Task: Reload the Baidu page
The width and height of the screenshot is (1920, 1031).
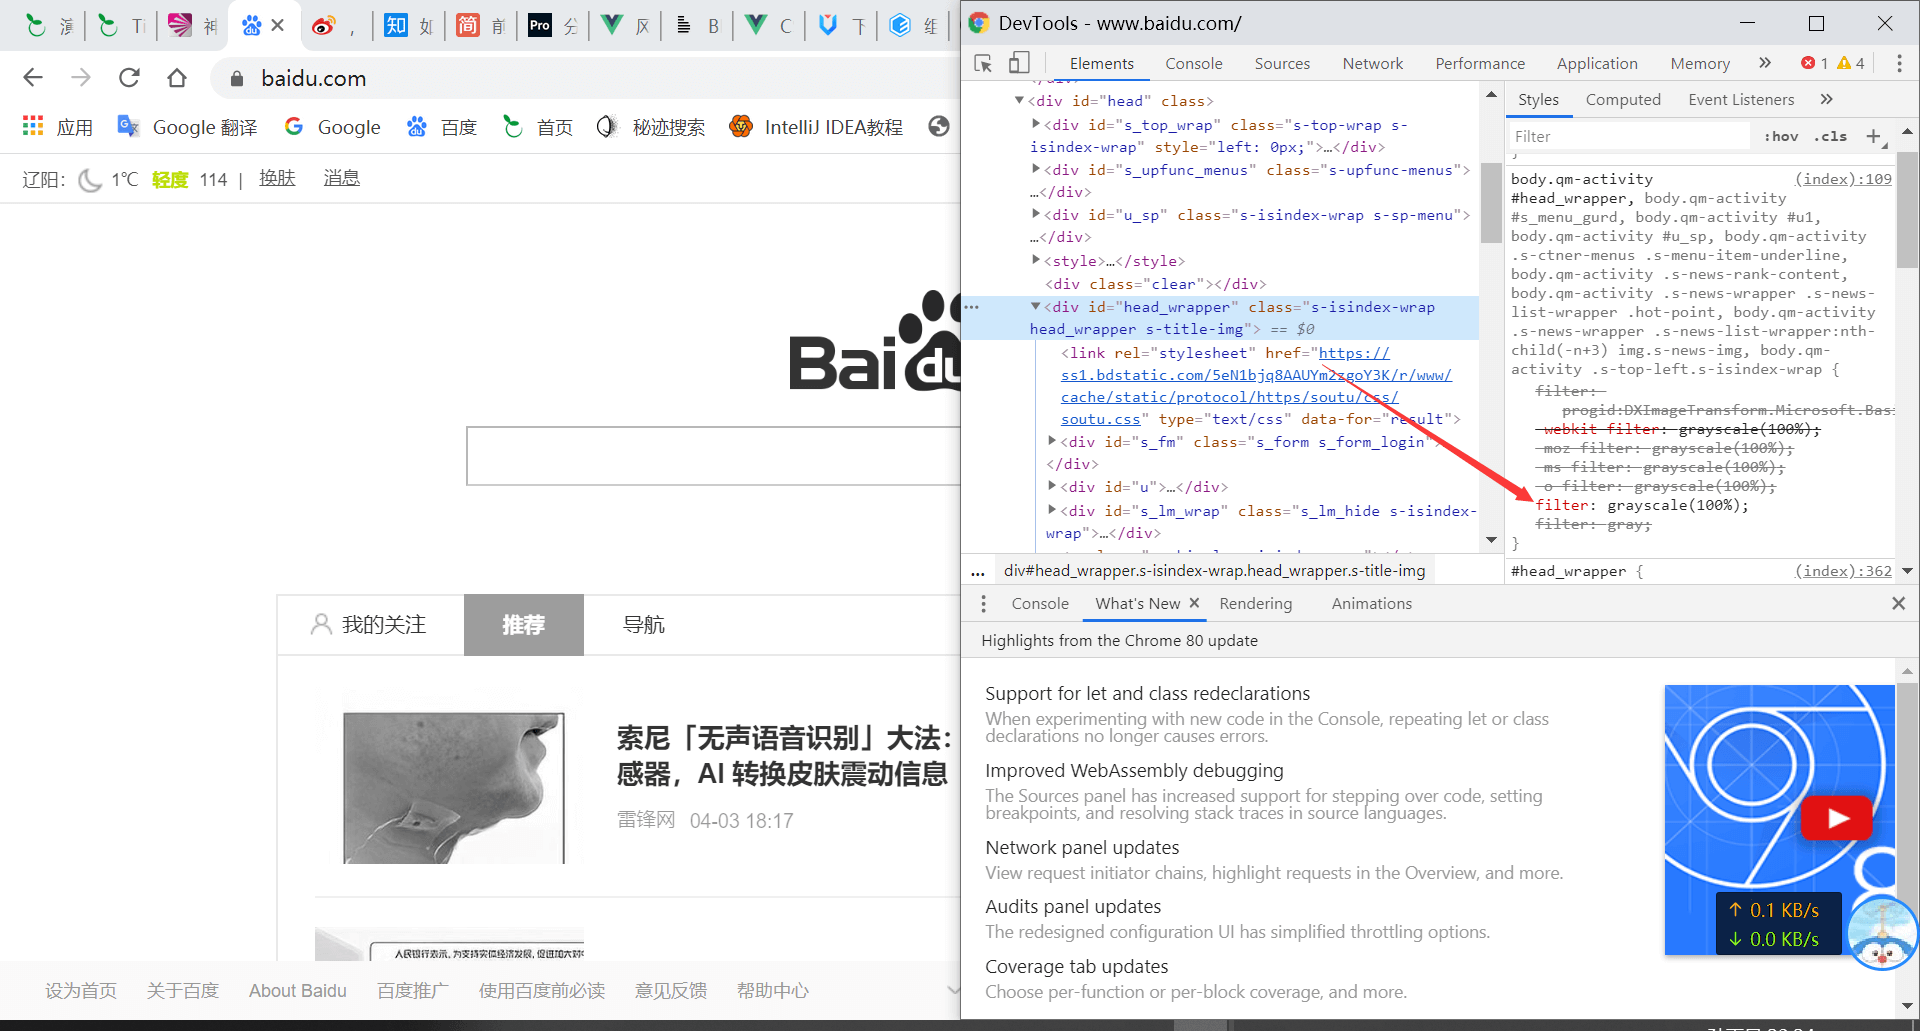Action: (129, 78)
